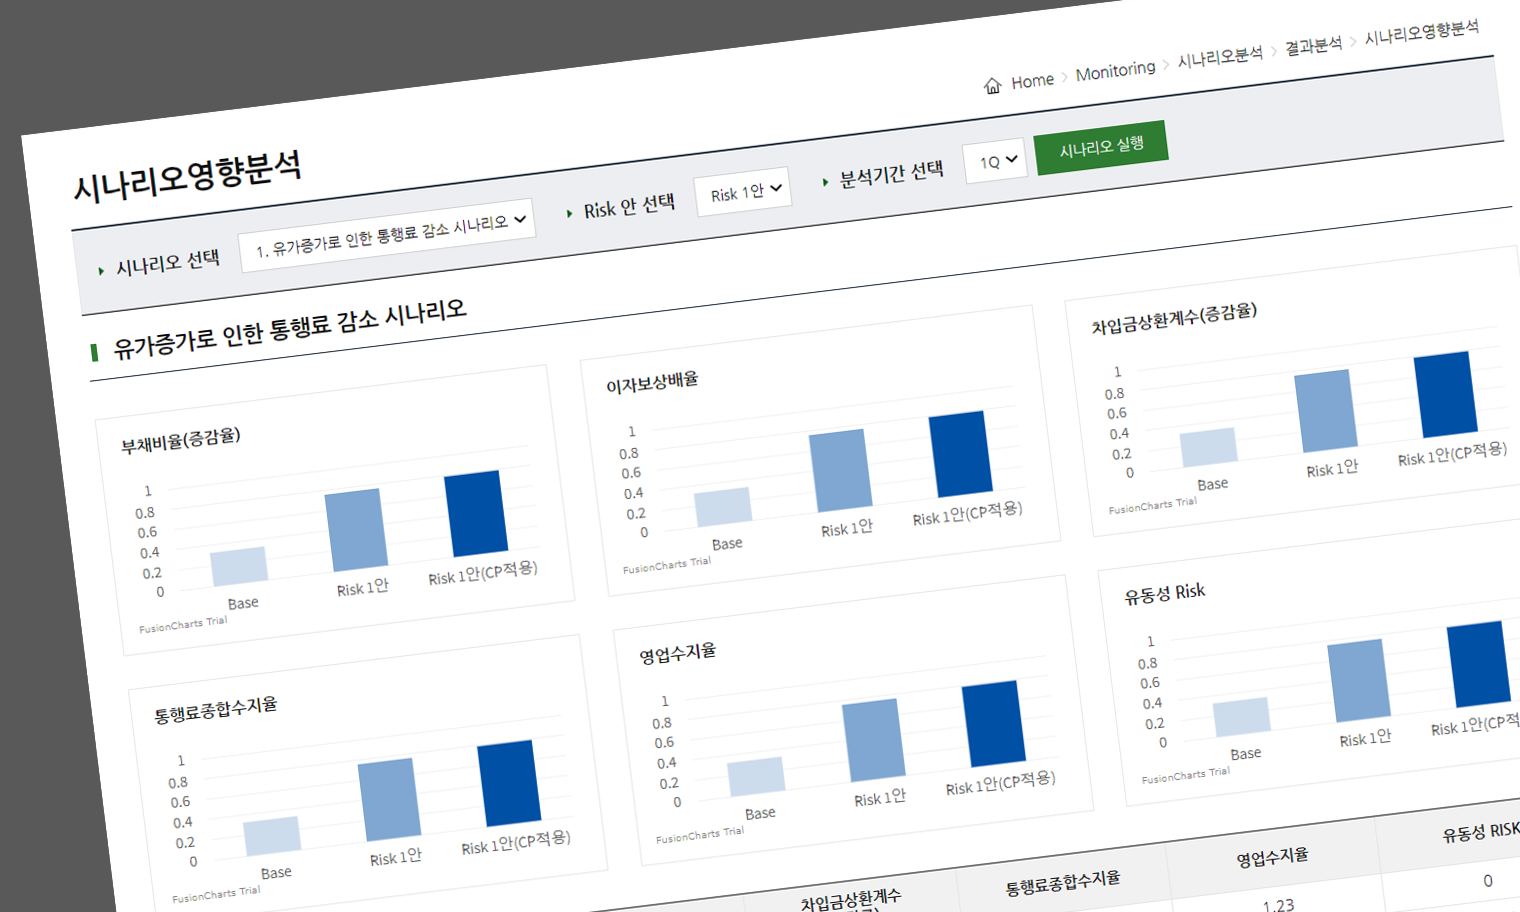Click the Risk 안 선택 label
Image resolution: width=1520 pixels, height=912 pixels.
(x=629, y=207)
